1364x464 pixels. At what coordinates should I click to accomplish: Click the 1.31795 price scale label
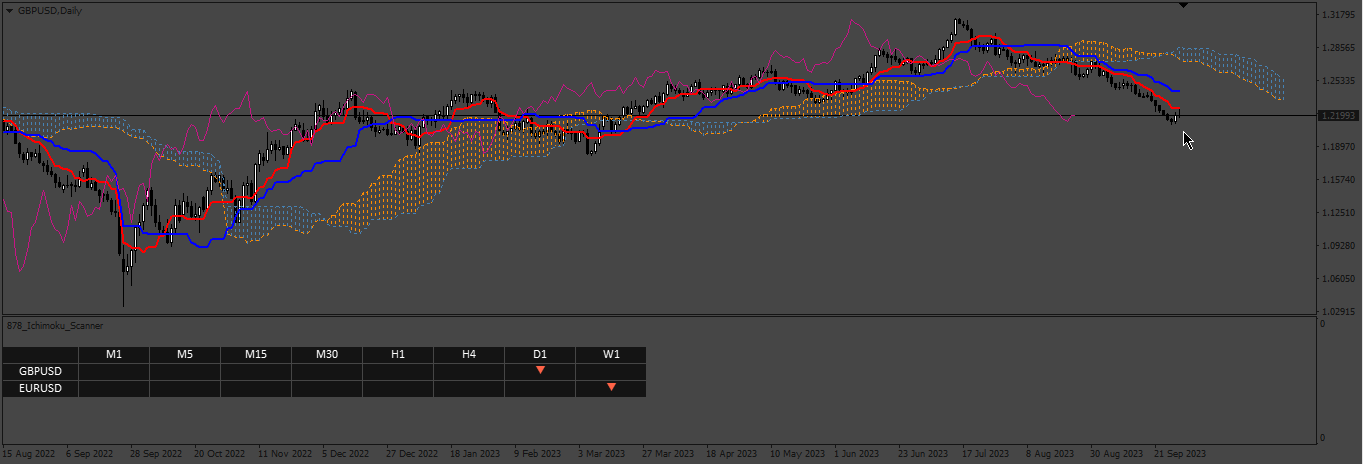(1338, 15)
